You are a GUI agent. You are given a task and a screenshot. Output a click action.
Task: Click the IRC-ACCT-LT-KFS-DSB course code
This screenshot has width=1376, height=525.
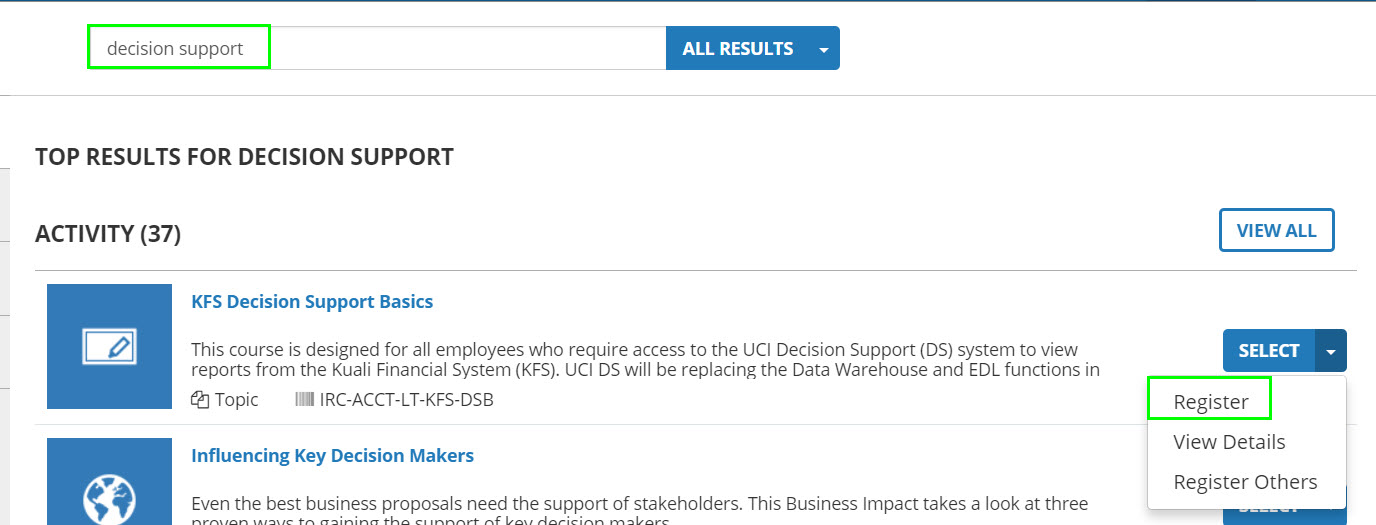[406, 400]
